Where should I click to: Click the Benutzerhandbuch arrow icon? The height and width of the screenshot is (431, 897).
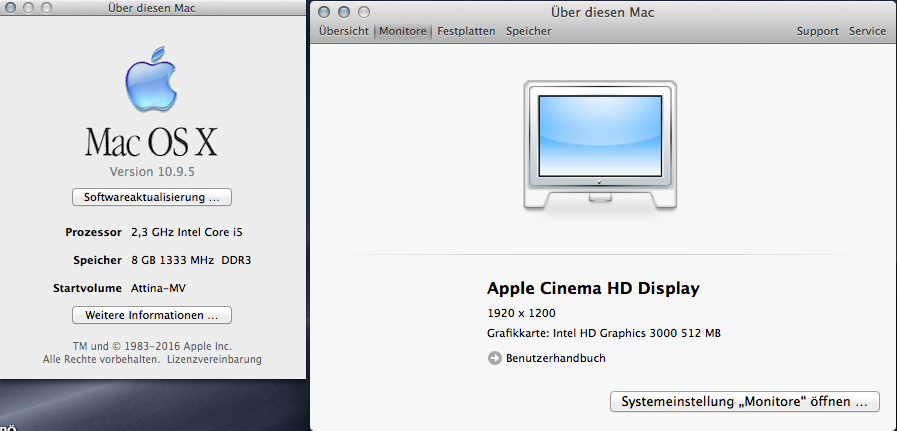[494, 358]
